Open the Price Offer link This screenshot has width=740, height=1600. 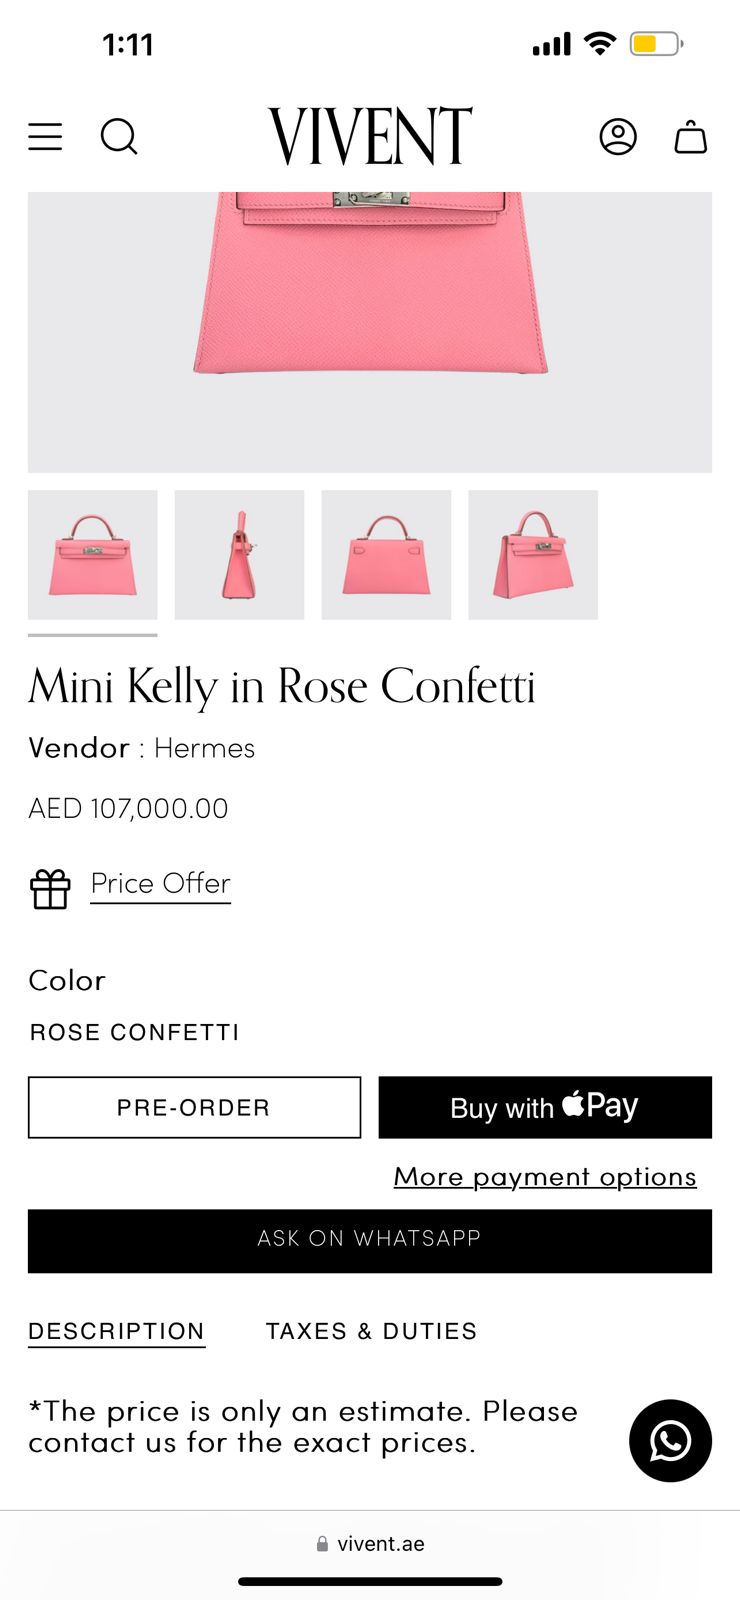coord(160,883)
